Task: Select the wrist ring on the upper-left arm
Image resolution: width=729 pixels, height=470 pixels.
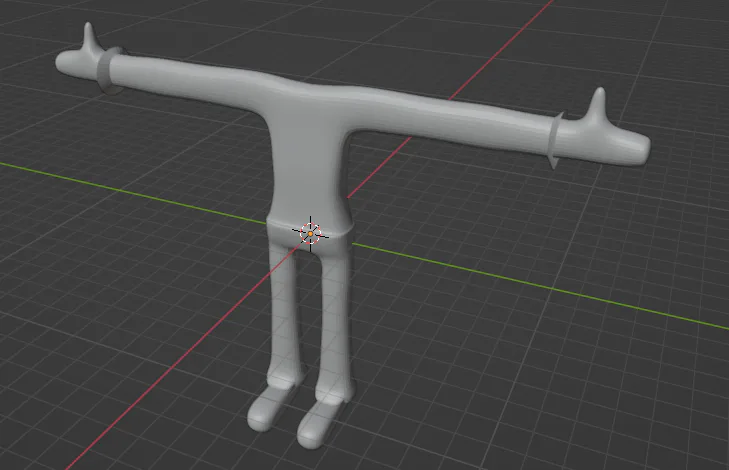Action: tap(106, 70)
